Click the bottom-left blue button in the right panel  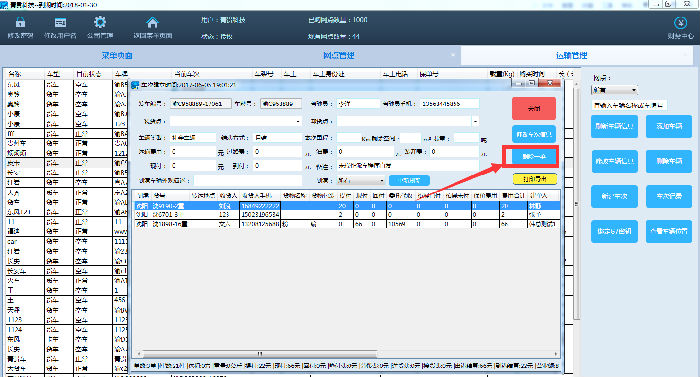click(x=614, y=231)
